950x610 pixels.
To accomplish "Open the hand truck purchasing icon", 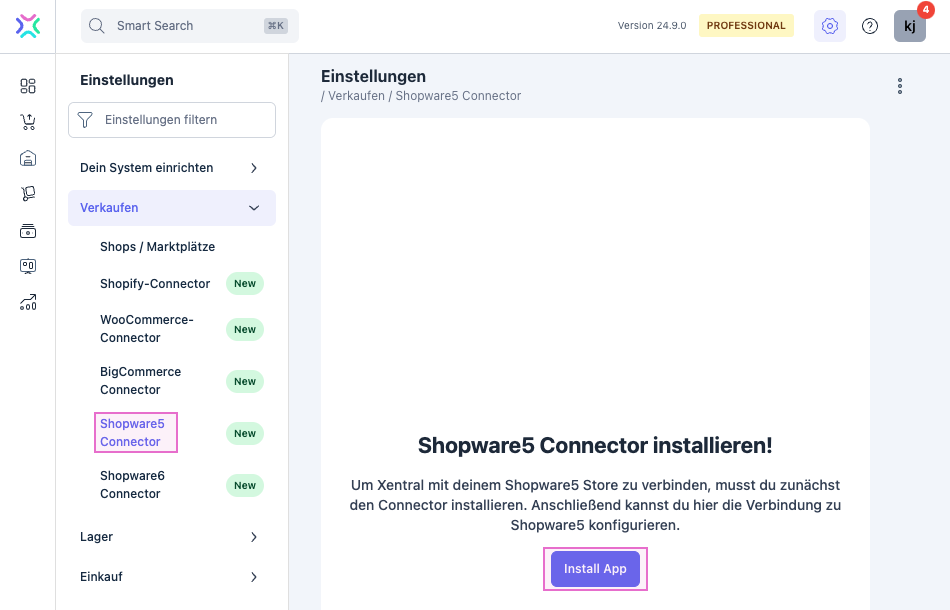I will (28, 194).
